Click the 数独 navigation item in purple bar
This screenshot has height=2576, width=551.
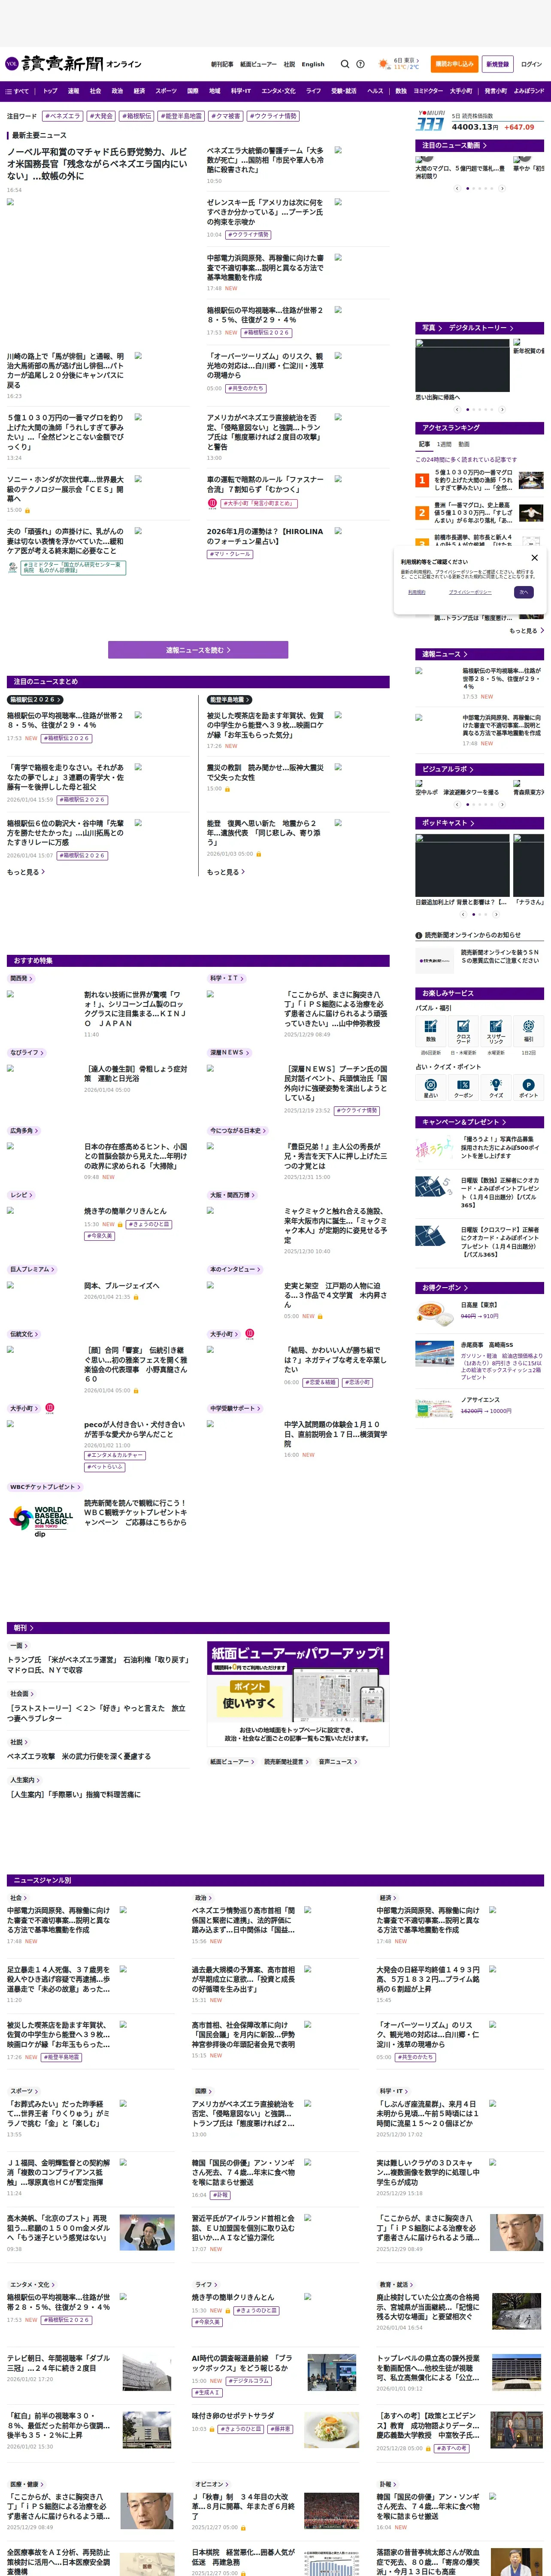(401, 91)
